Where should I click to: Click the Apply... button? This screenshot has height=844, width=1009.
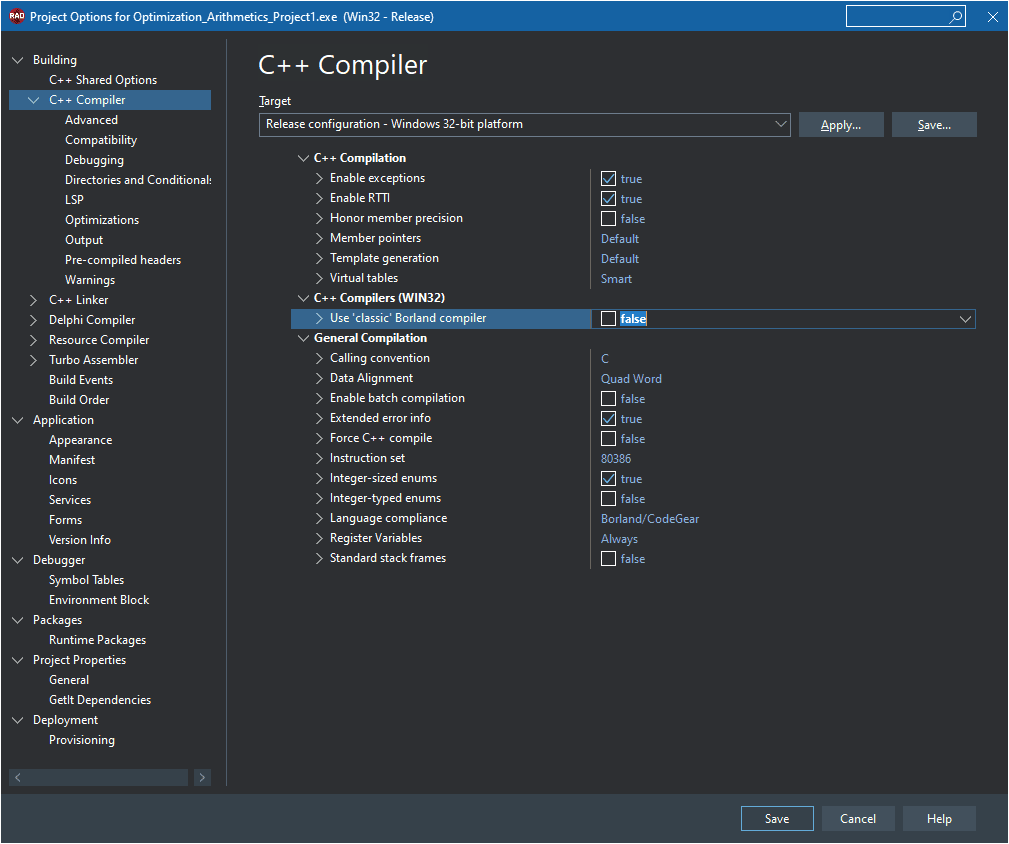point(840,125)
